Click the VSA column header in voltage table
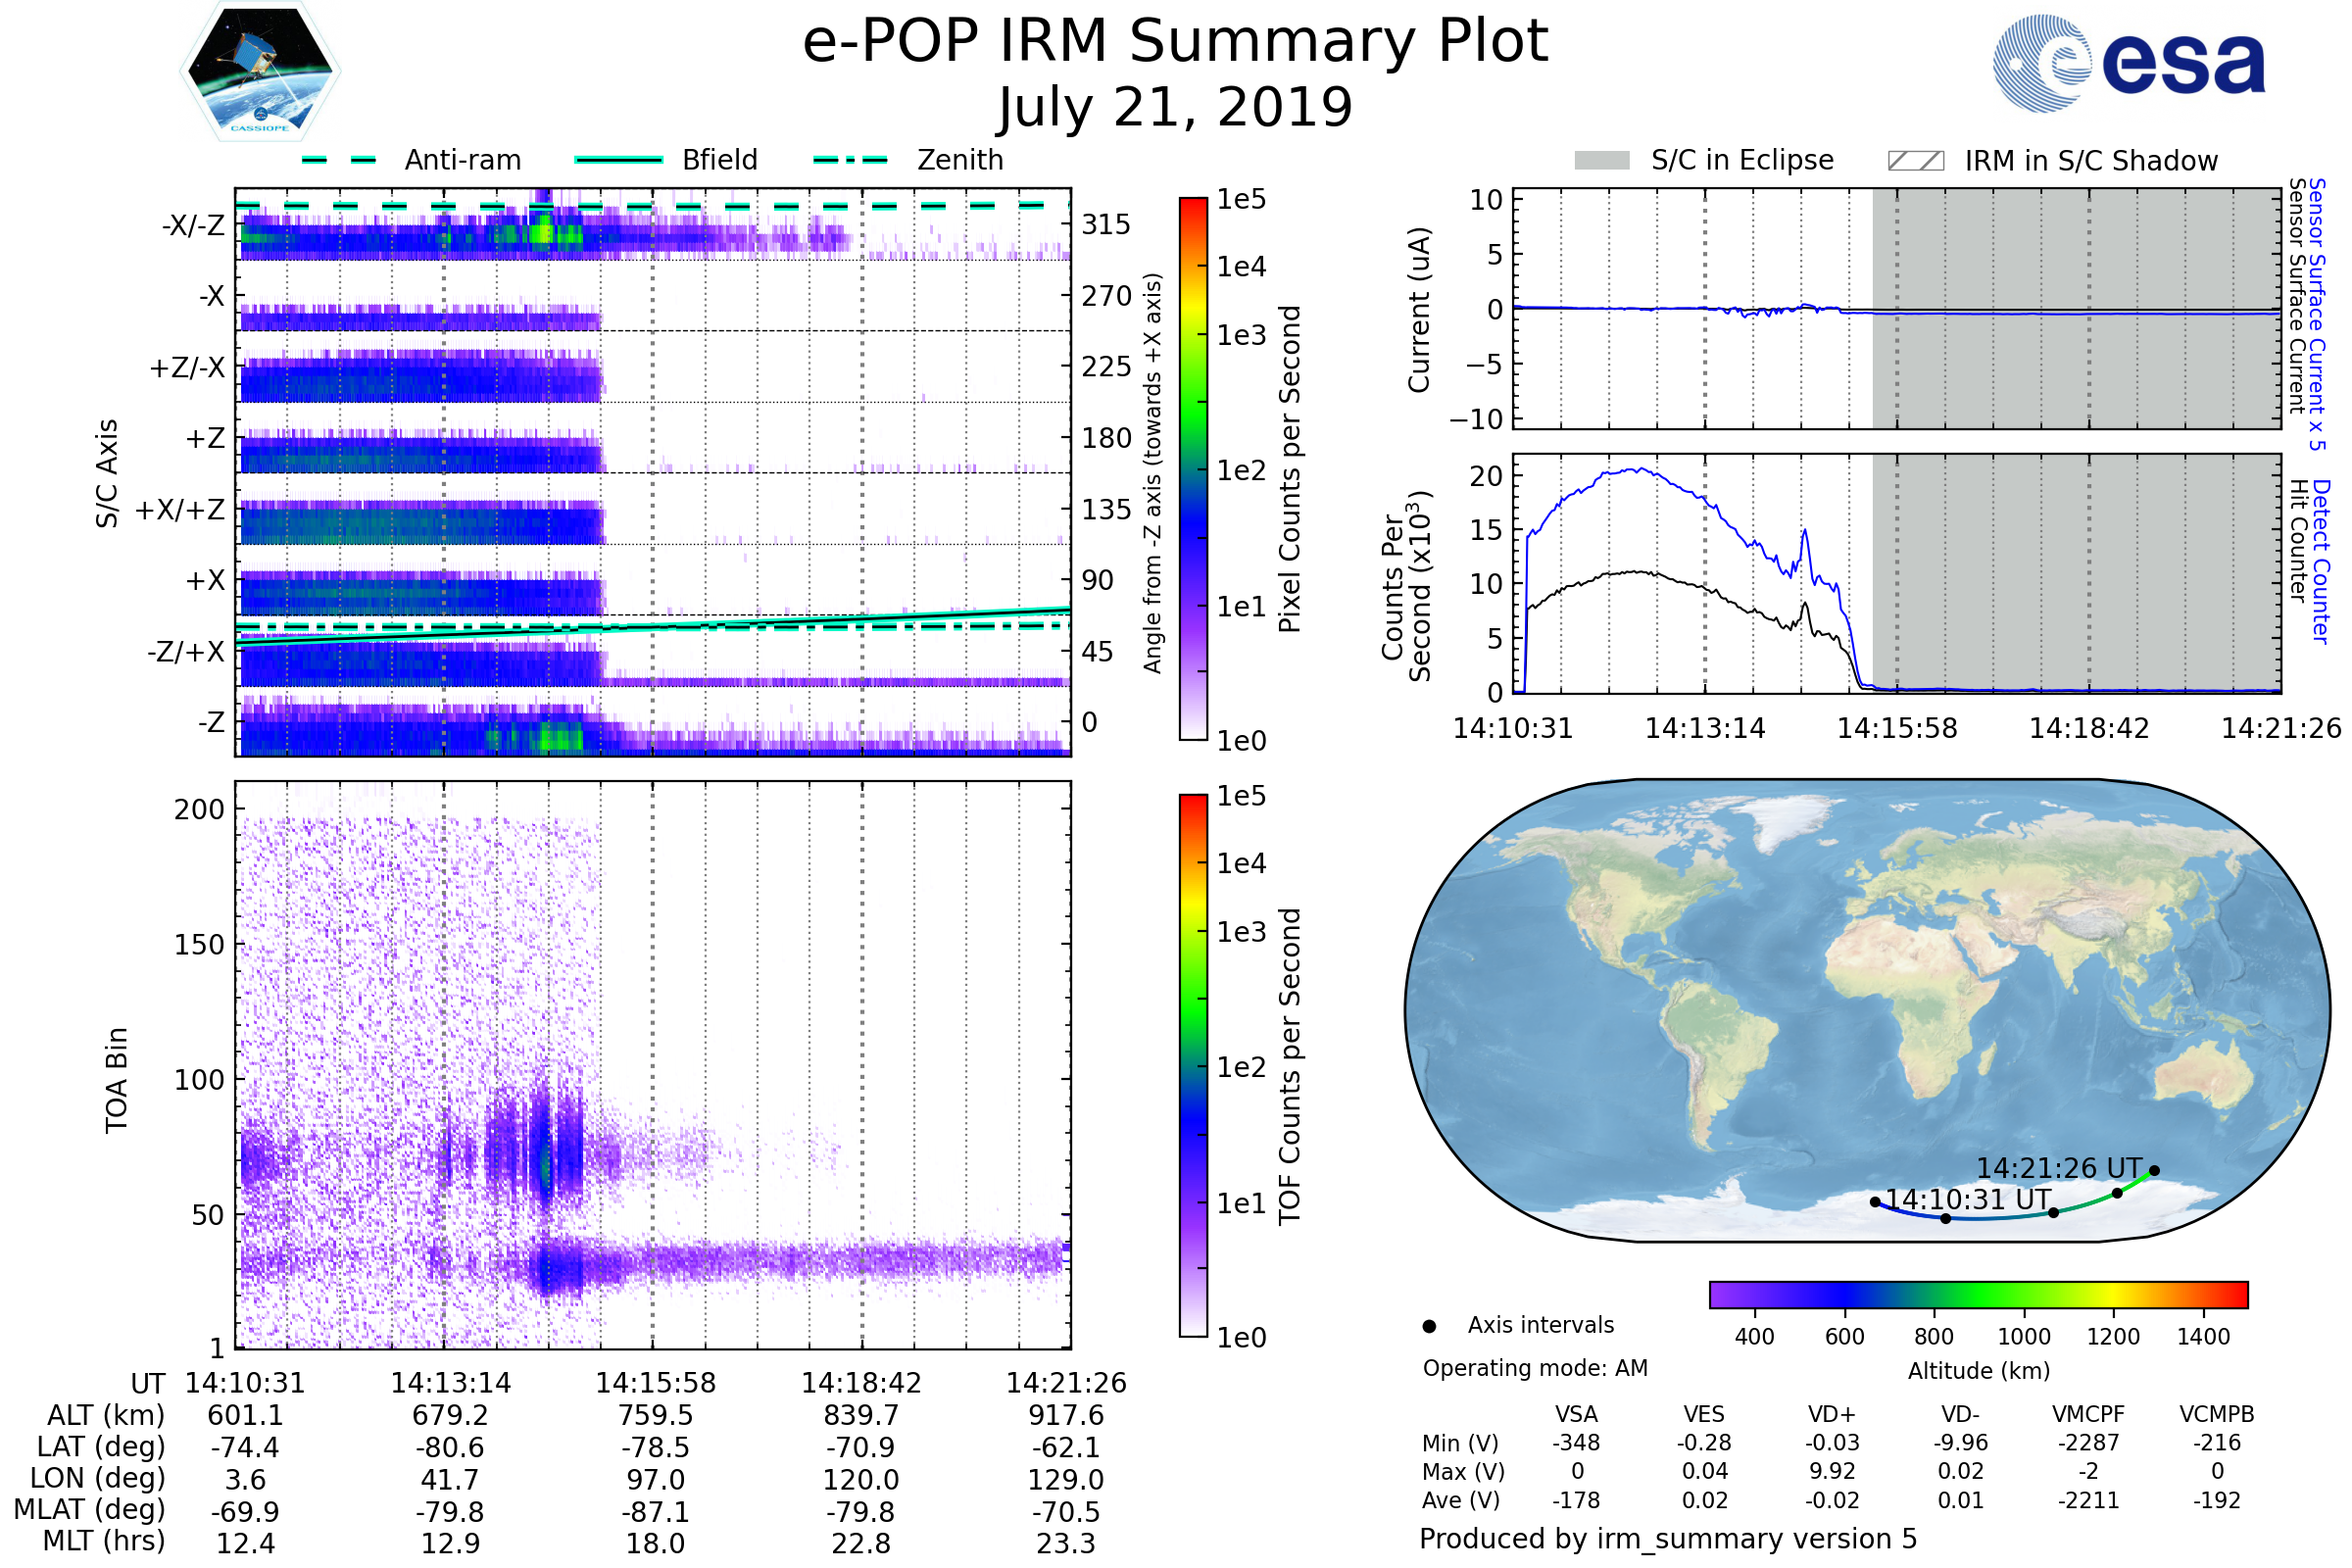Viewport: 2352px width, 1568px height. (x=1576, y=1414)
